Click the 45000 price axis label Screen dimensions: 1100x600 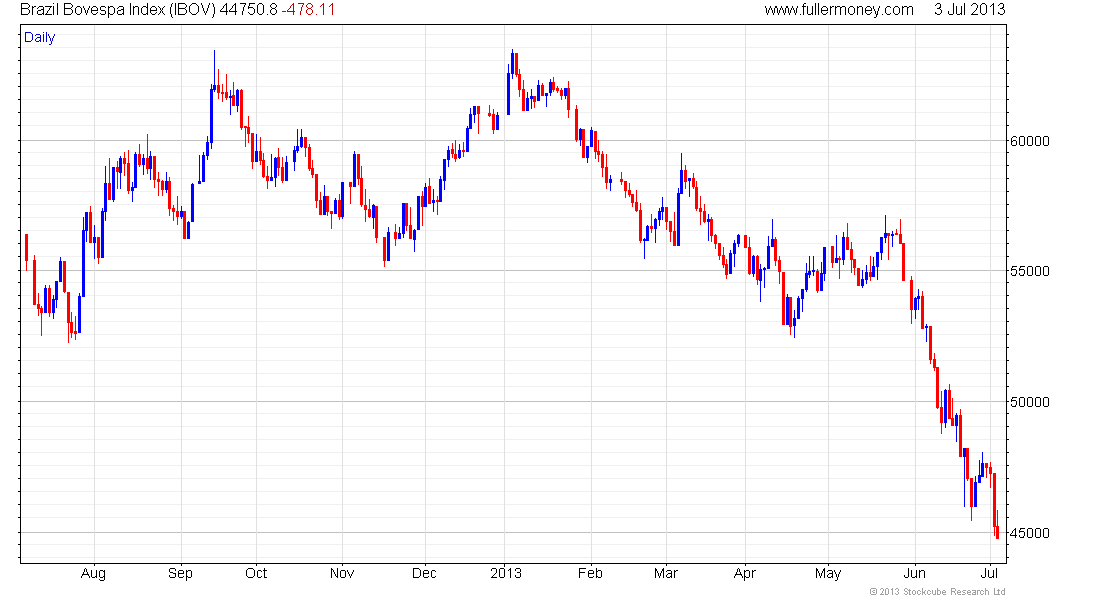[x=1030, y=533]
